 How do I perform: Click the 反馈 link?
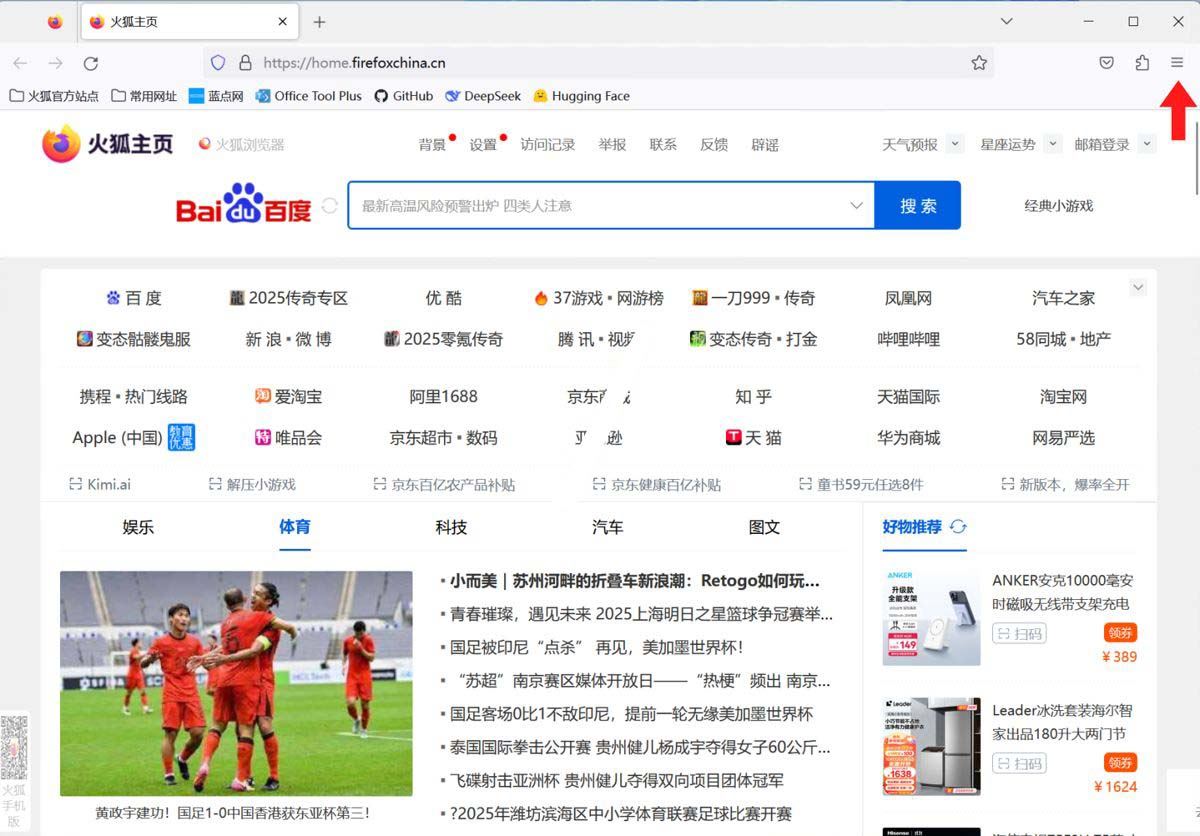pyautogui.click(x=714, y=145)
